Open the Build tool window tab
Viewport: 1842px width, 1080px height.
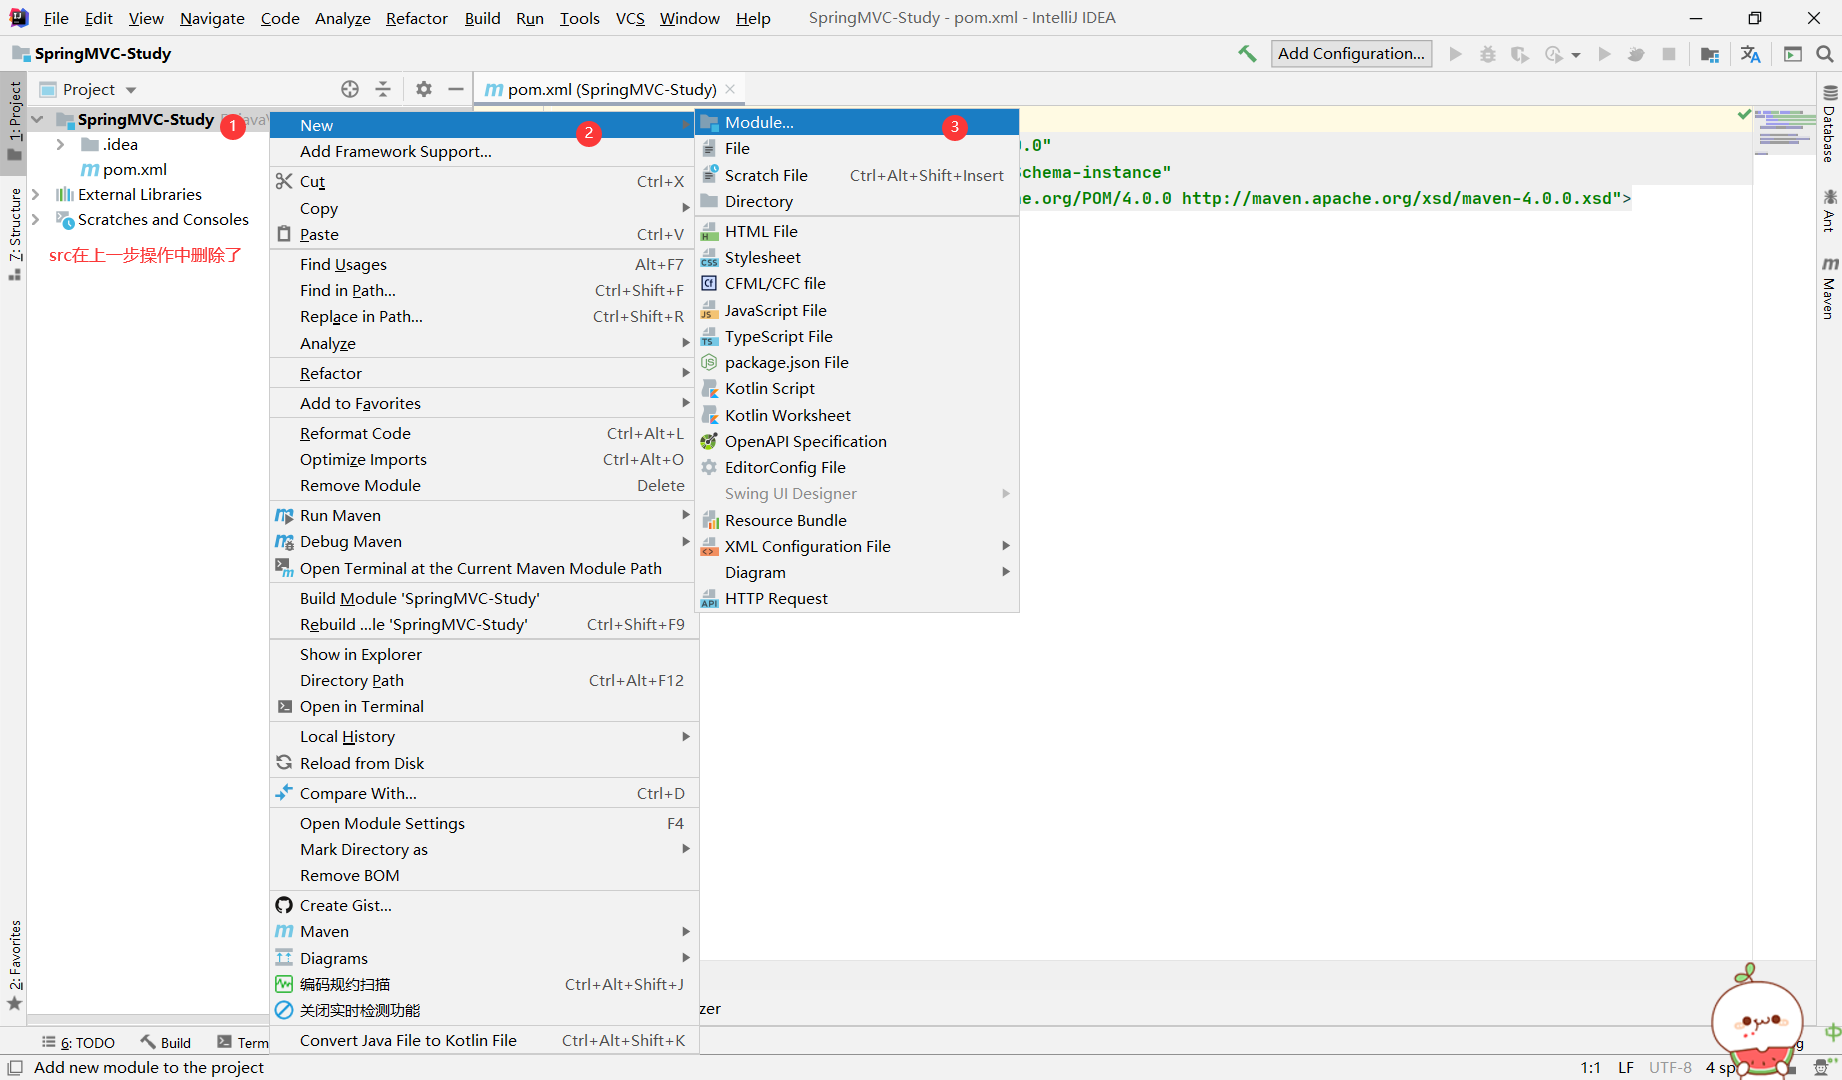click(166, 1042)
